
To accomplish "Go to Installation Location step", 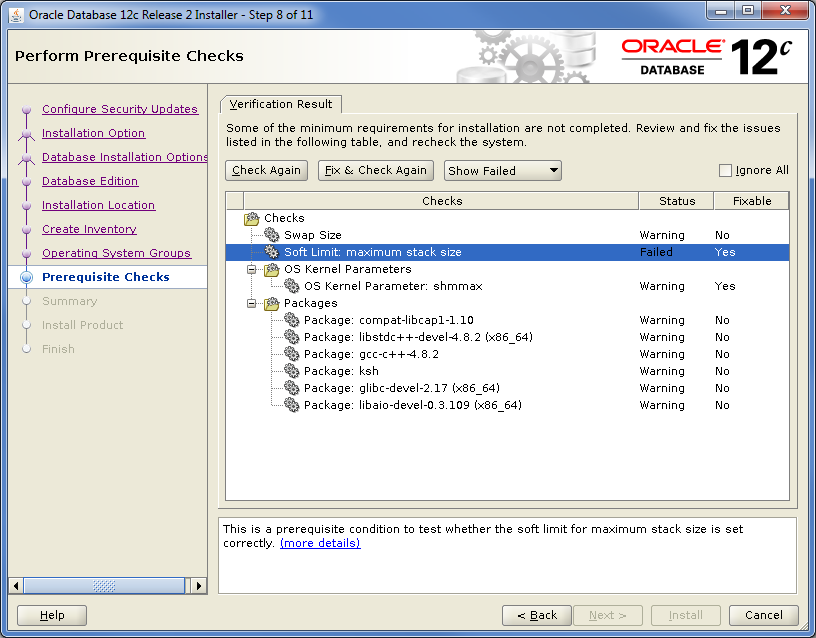I will click(x=98, y=205).
